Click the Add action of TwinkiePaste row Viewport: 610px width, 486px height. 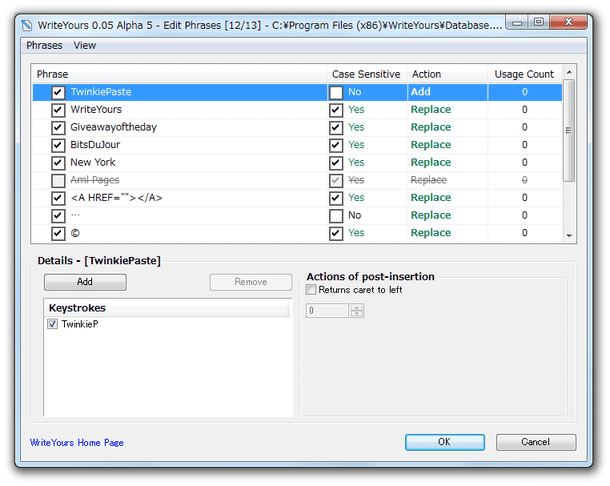click(421, 92)
